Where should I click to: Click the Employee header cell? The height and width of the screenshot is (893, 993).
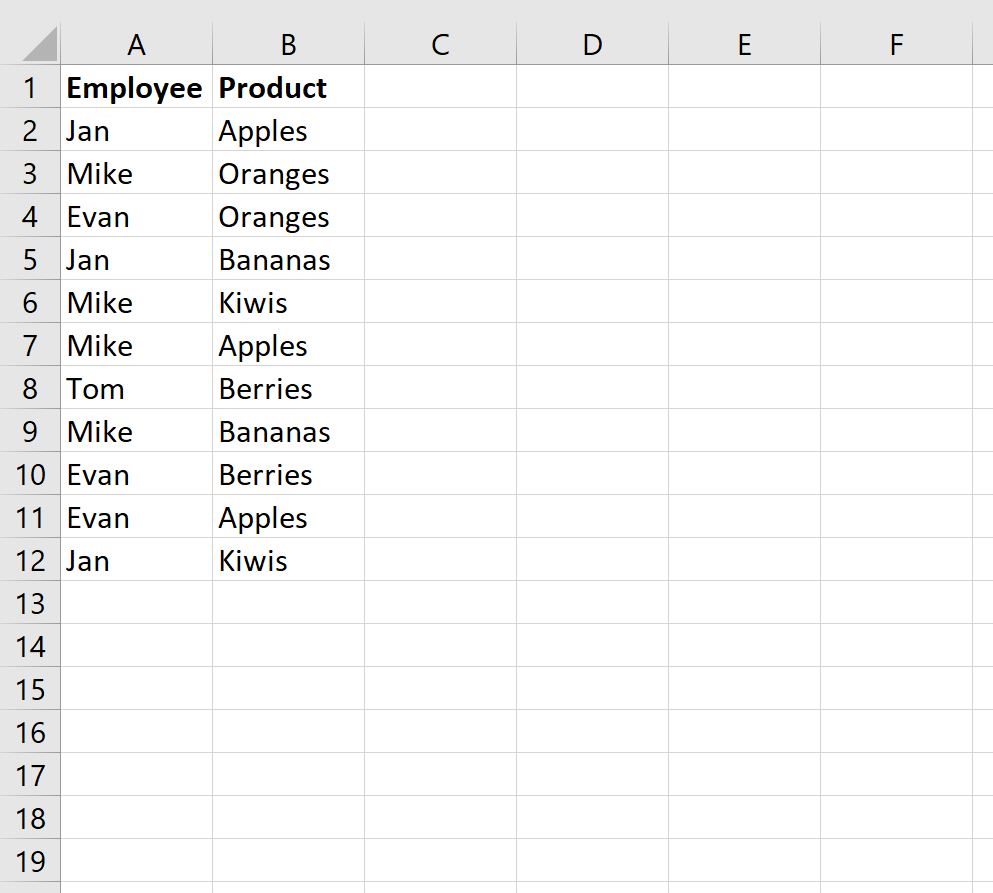click(136, 87)
